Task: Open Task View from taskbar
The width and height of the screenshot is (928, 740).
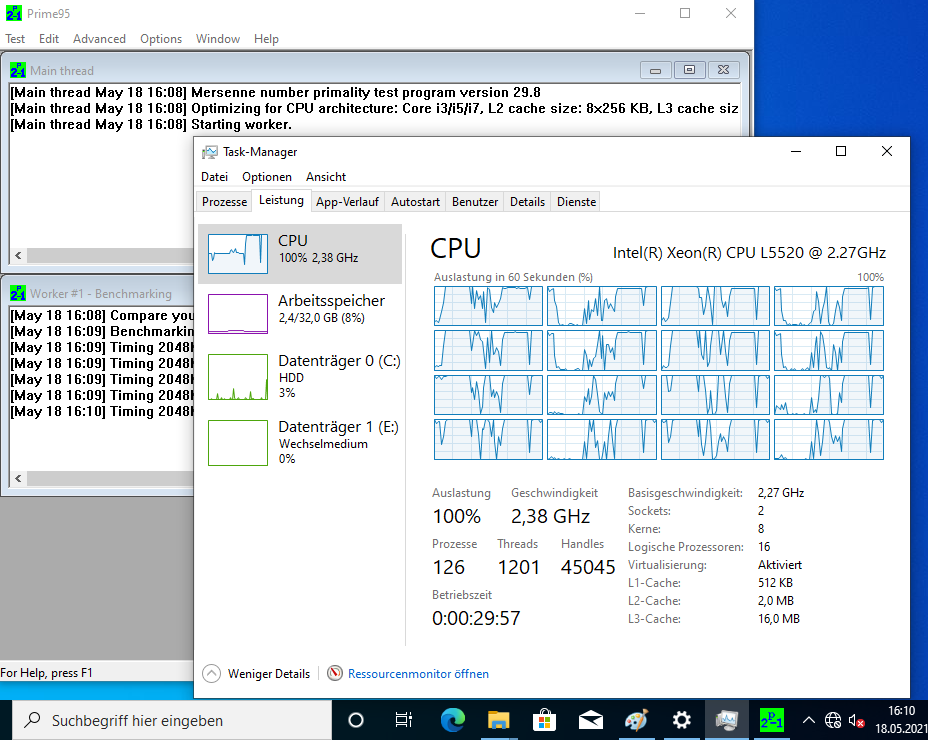Action: (x=403, y=720)
